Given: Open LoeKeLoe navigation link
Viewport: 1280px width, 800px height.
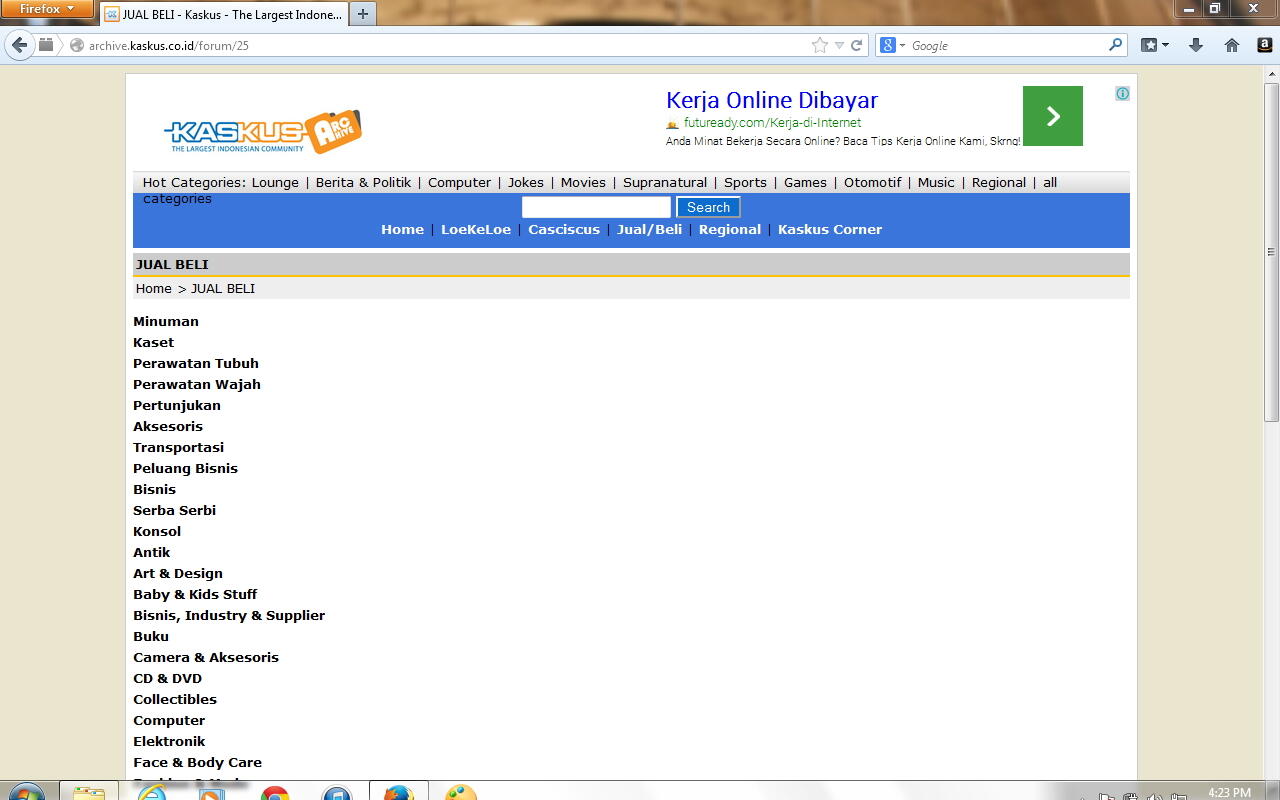Looking at the screenshot, I should [476, 229].
